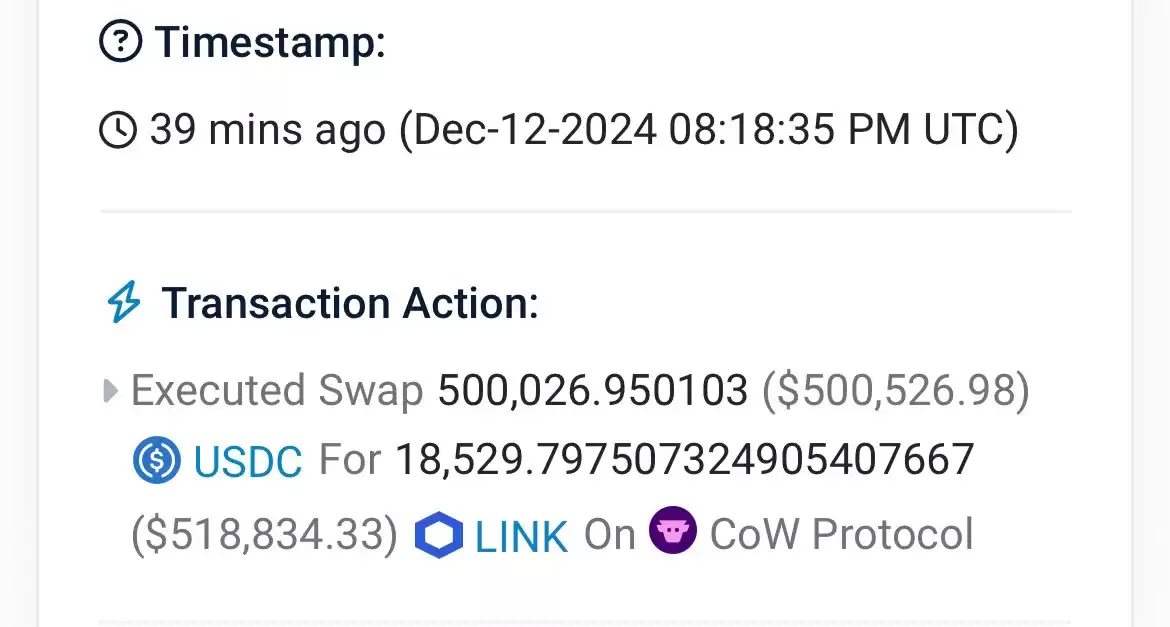
Task: Click the lightning bolt Transaction Action icon
Action: coord(124,302)
